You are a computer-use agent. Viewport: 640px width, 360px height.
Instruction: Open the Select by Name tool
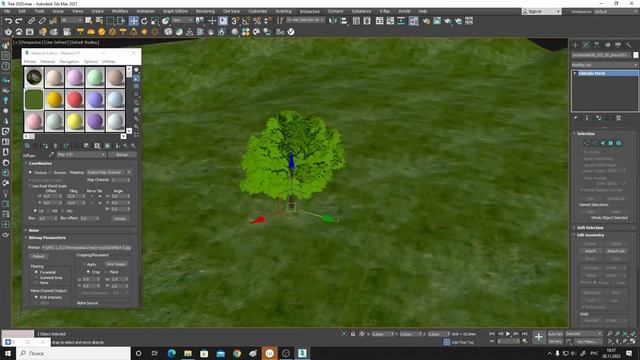point(99,20)
